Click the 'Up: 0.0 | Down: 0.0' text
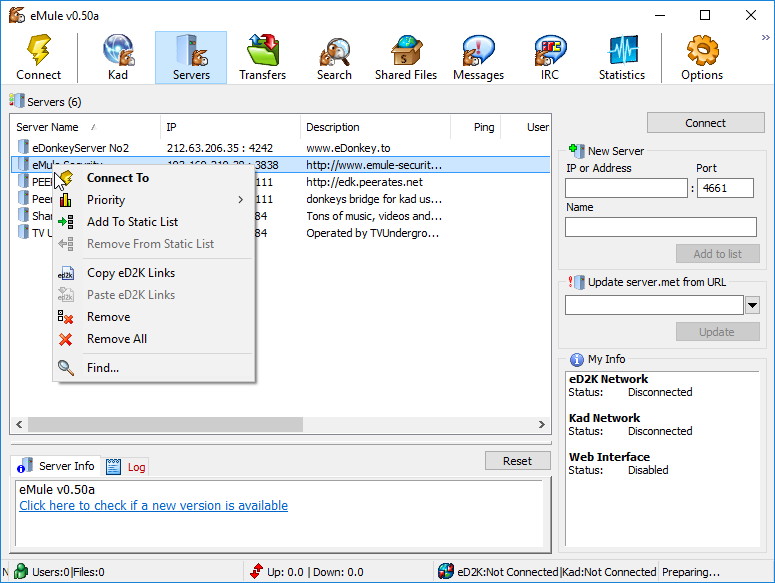 pos(315,572)
